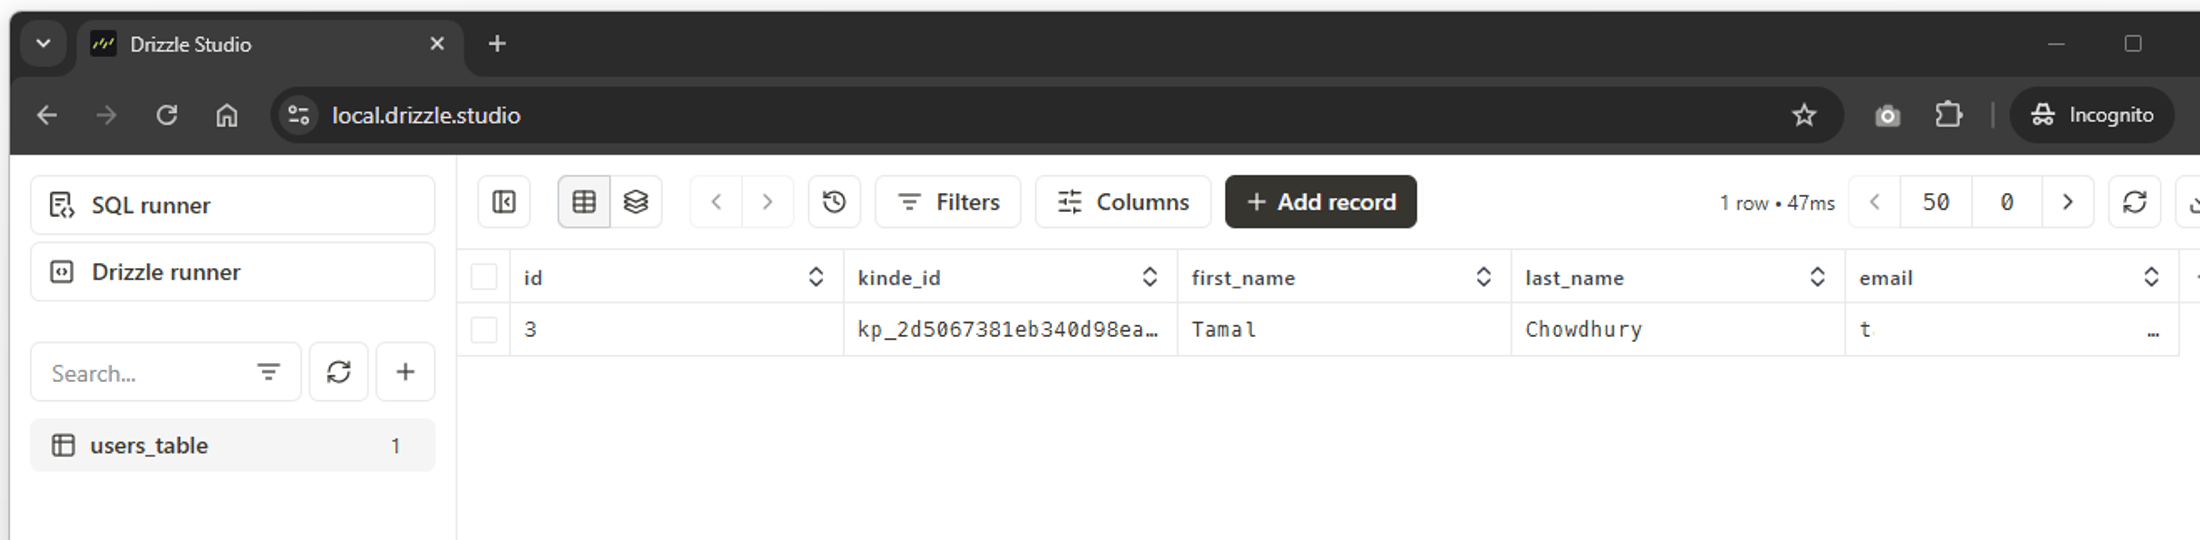
Task: Open the search filter options icon
Action: [x=268, y=372]
